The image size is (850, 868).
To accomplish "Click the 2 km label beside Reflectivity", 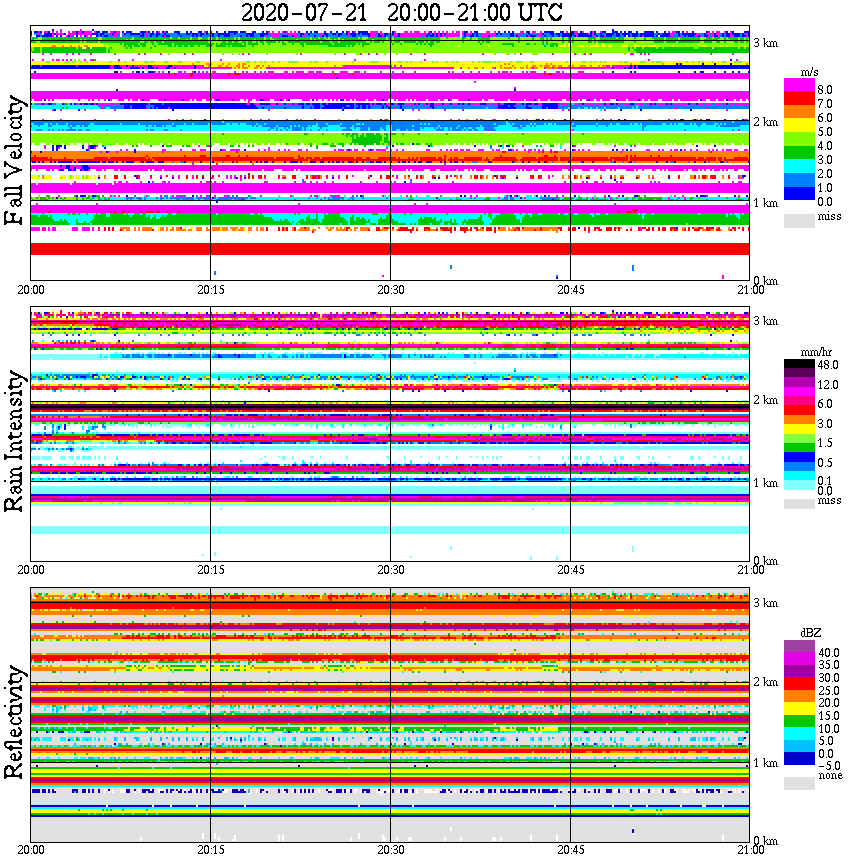I will coord(766,682).
